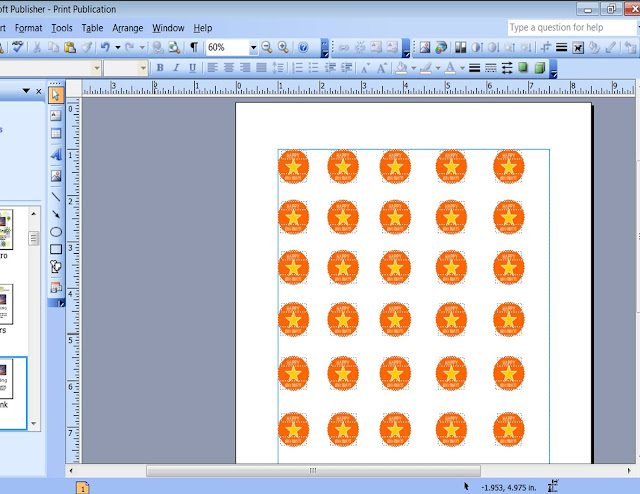Toggle italic formatting
Image resolution: width=640 pixels, height=494 pixels.
click(x=176, y=68)
